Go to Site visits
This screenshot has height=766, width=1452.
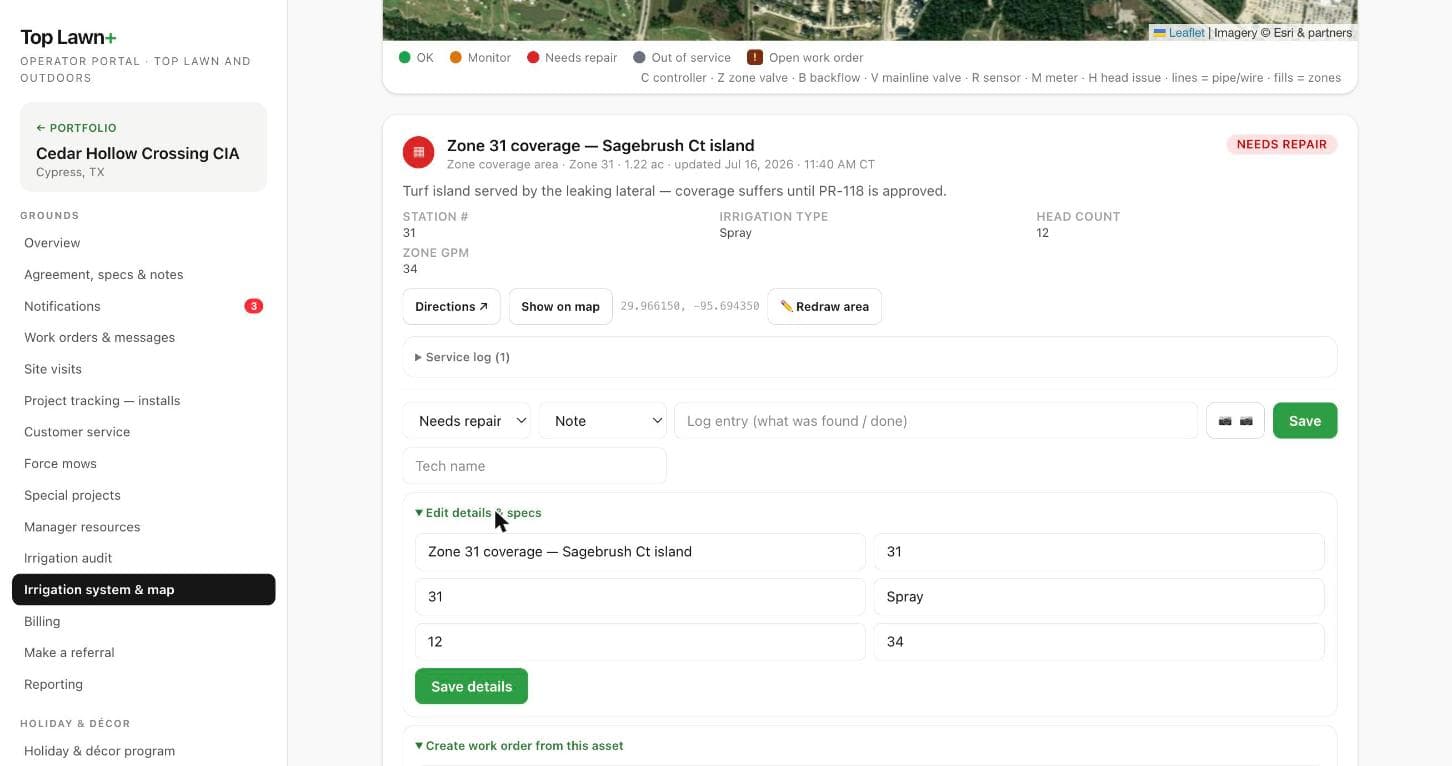point(144,369)
